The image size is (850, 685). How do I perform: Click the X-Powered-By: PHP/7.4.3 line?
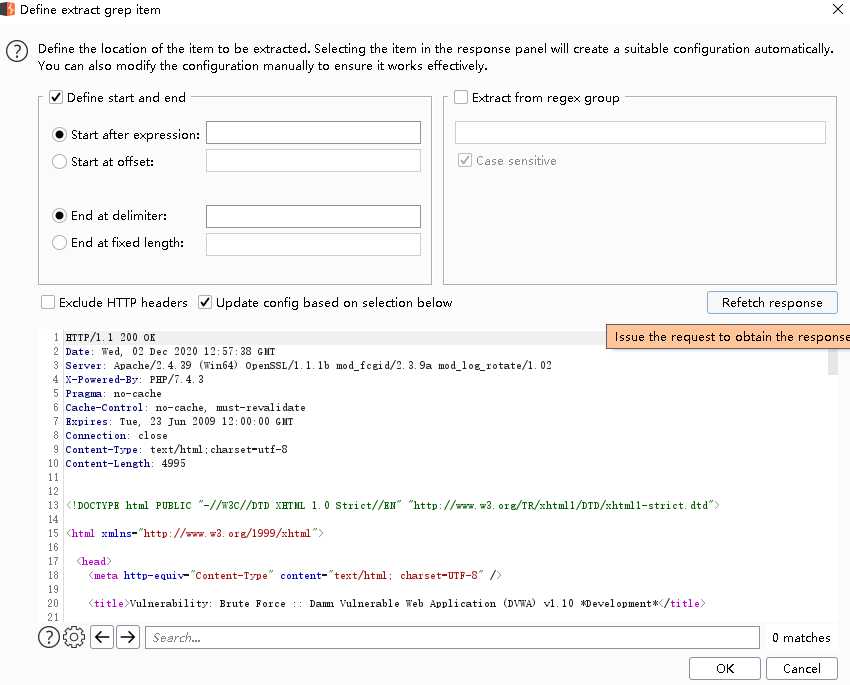coord(134,379)
